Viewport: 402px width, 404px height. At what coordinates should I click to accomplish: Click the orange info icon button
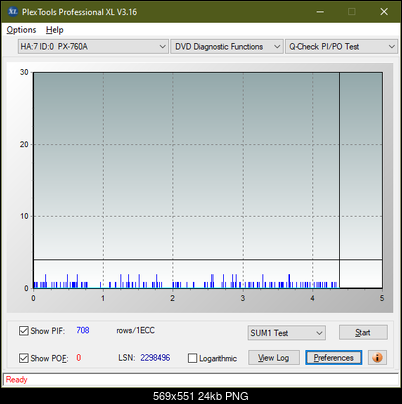click(x=377, y=358)
